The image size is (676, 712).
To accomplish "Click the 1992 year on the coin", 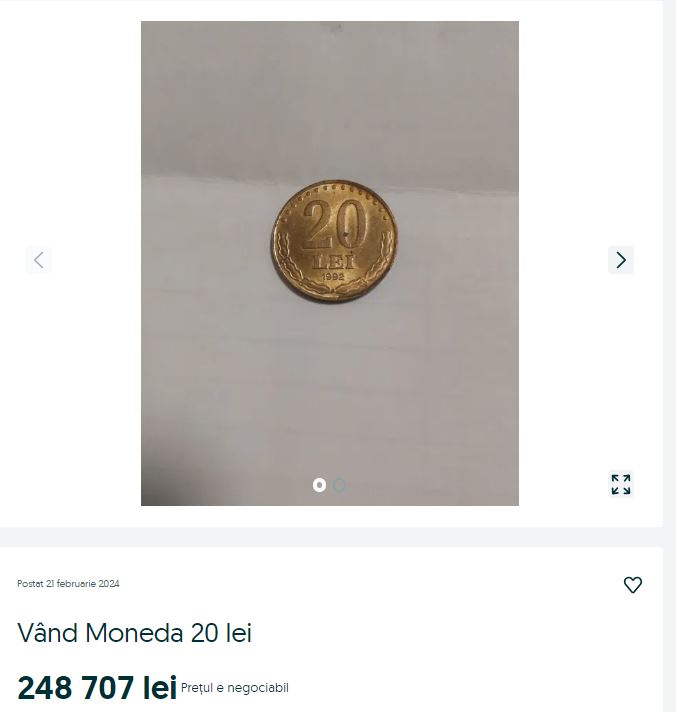I will pyautogui.click(x=333, y=276).
